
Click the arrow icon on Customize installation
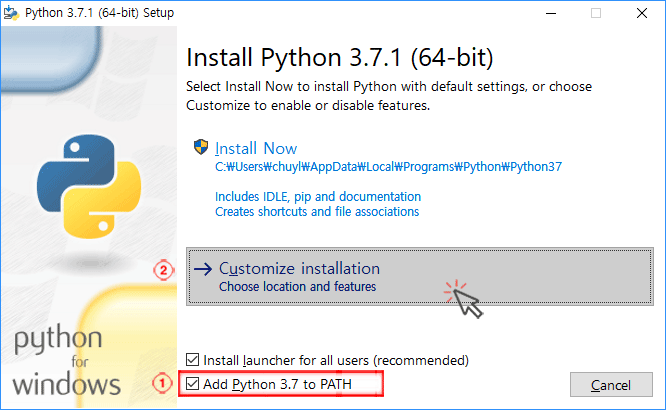[203, 269]
